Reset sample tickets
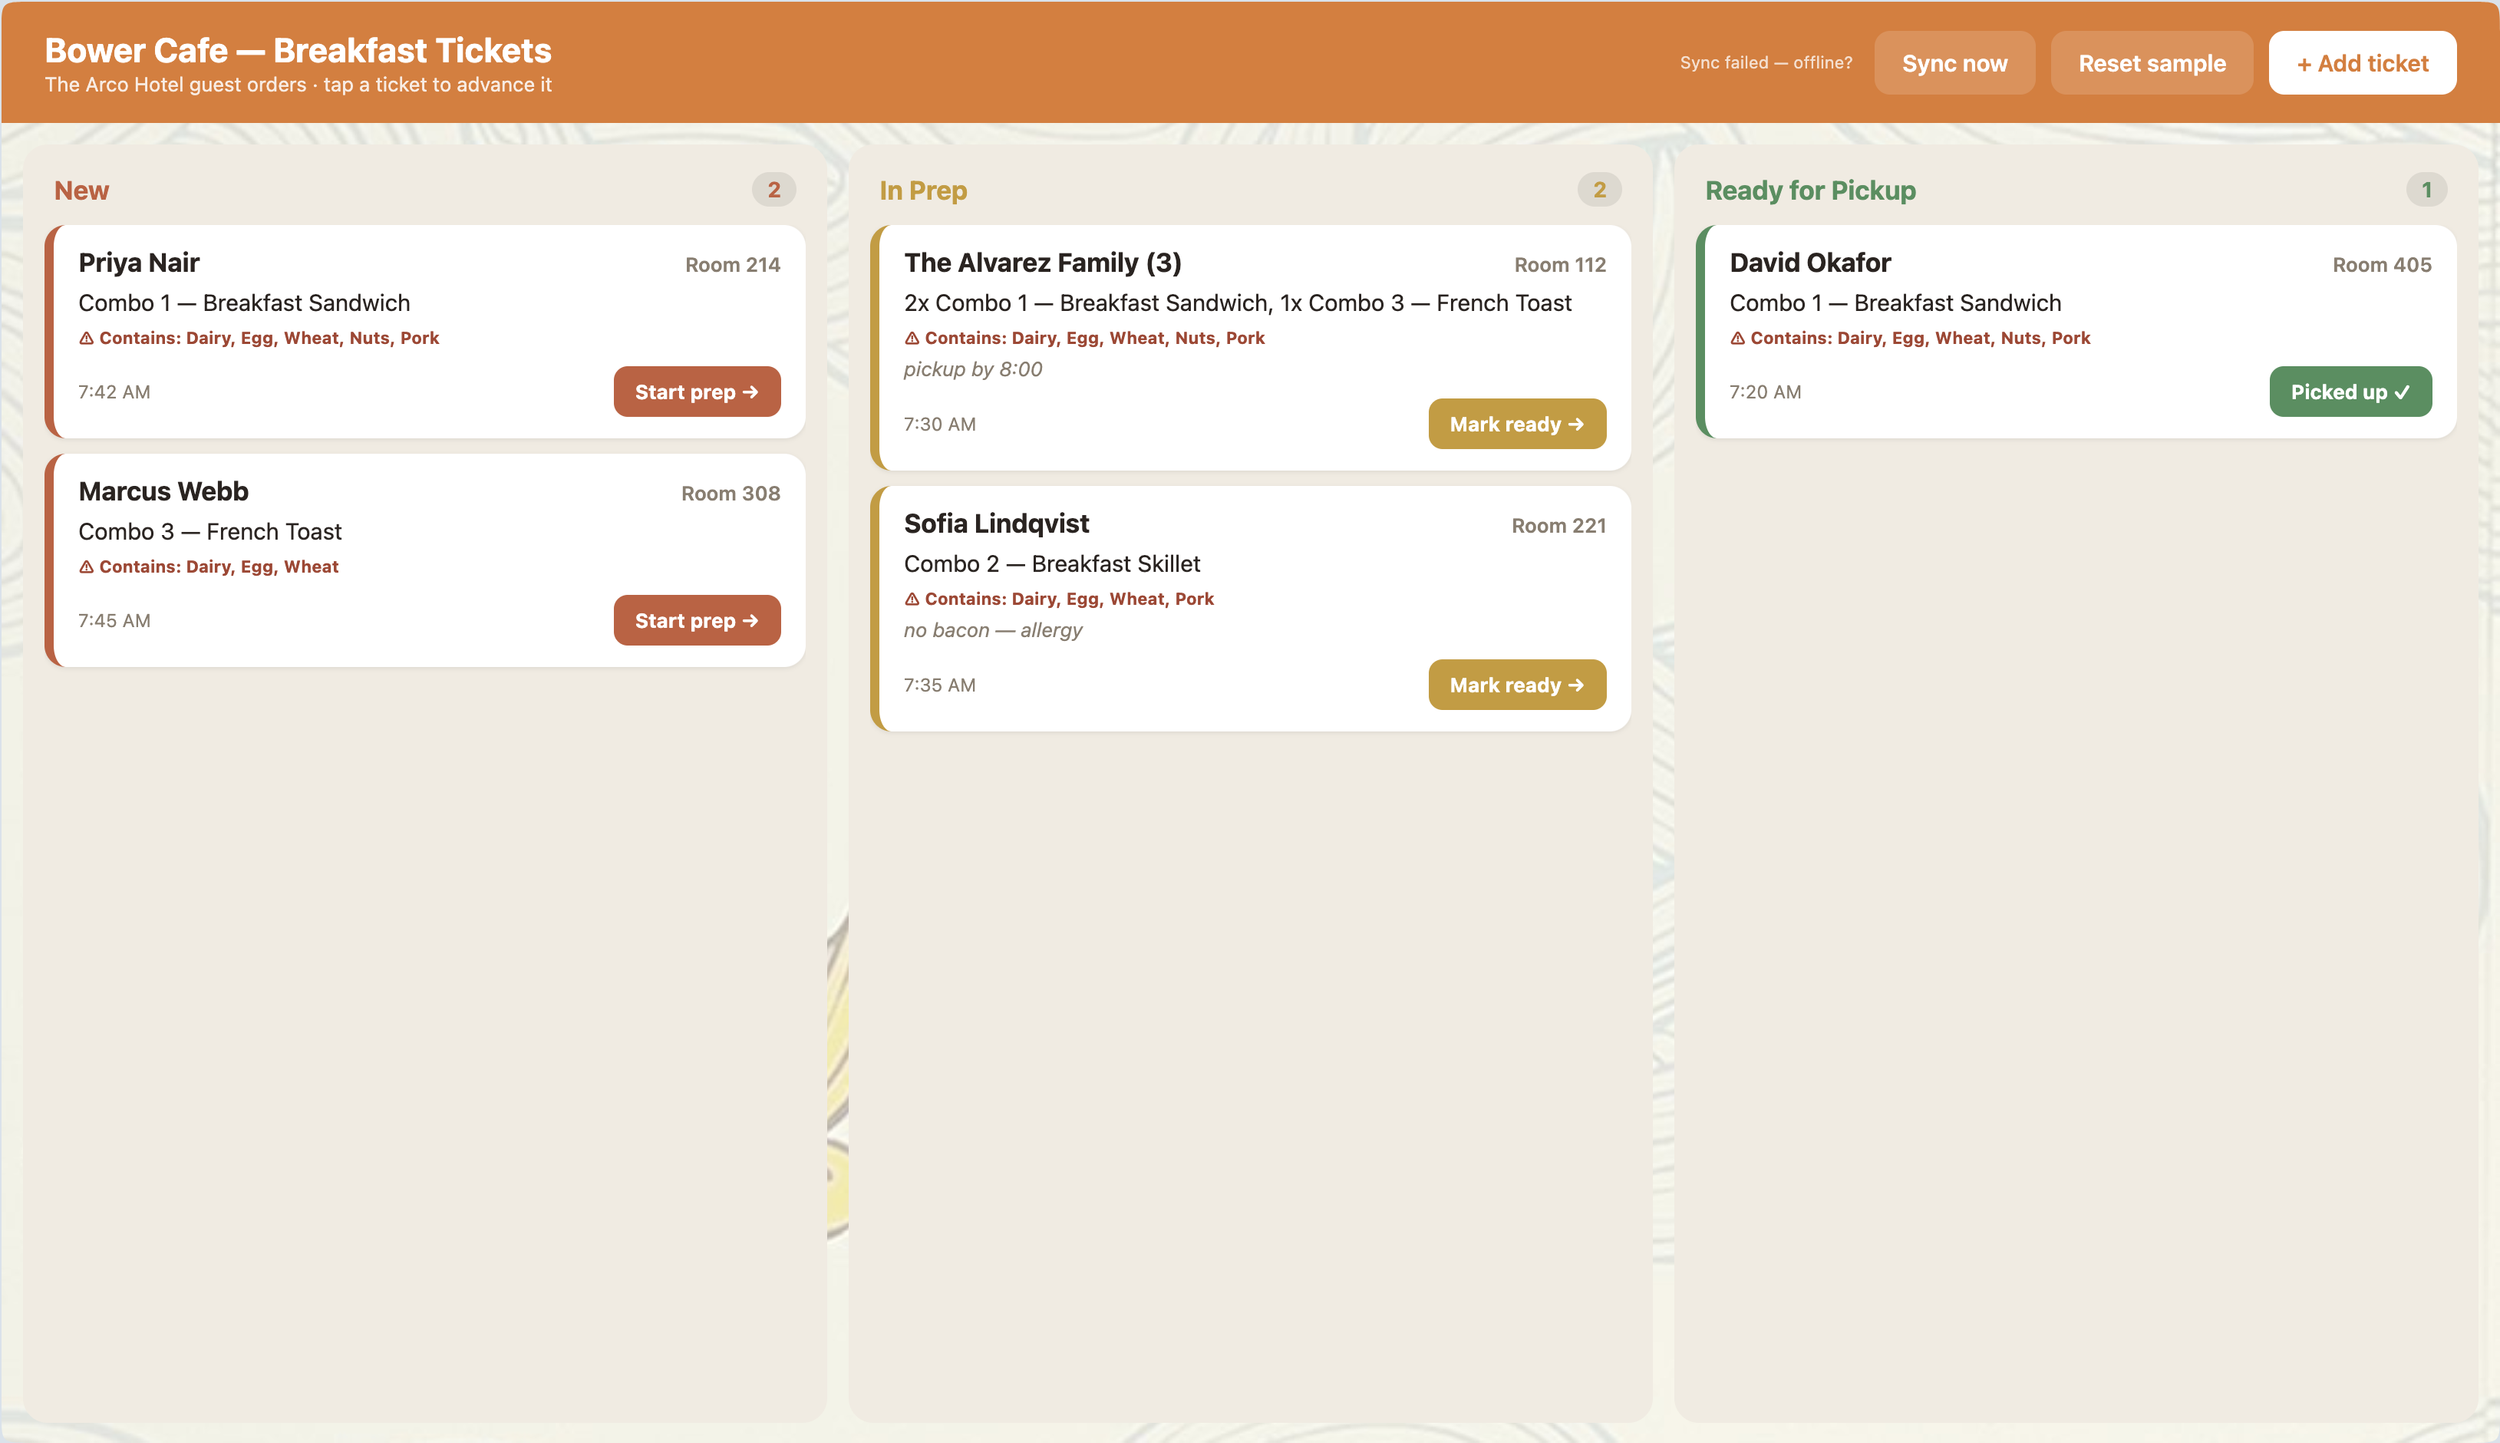Viewport: 2500px width, 1443px height. (x=2151, y=63)
